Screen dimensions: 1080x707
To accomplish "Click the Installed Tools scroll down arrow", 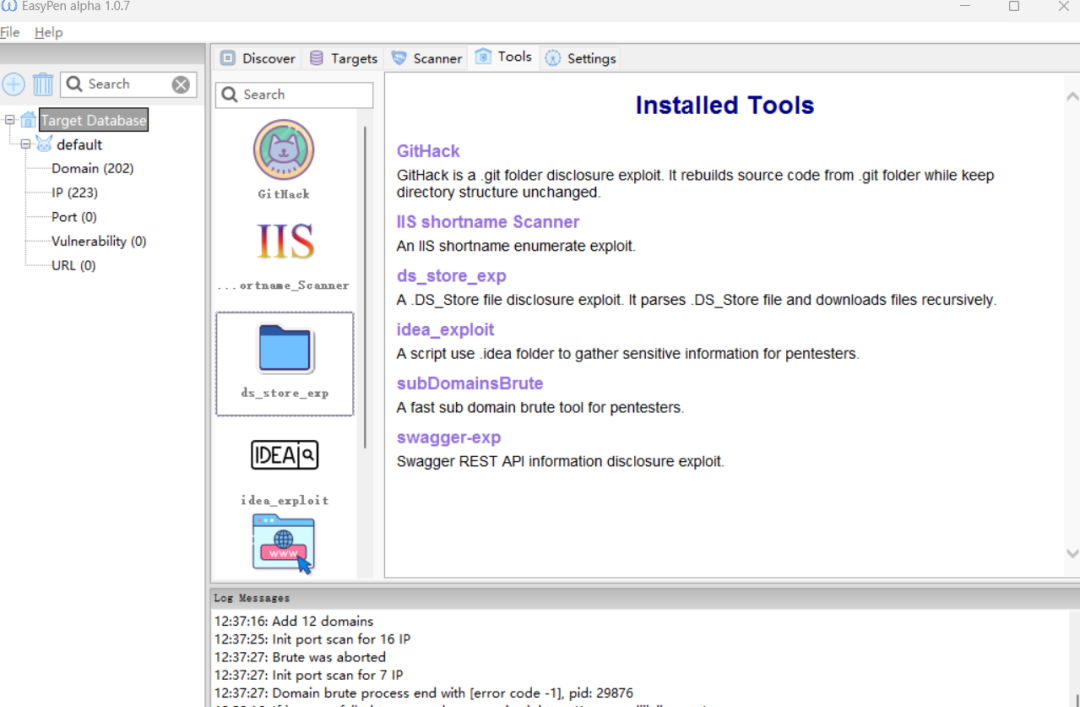I will (1072, 553).
